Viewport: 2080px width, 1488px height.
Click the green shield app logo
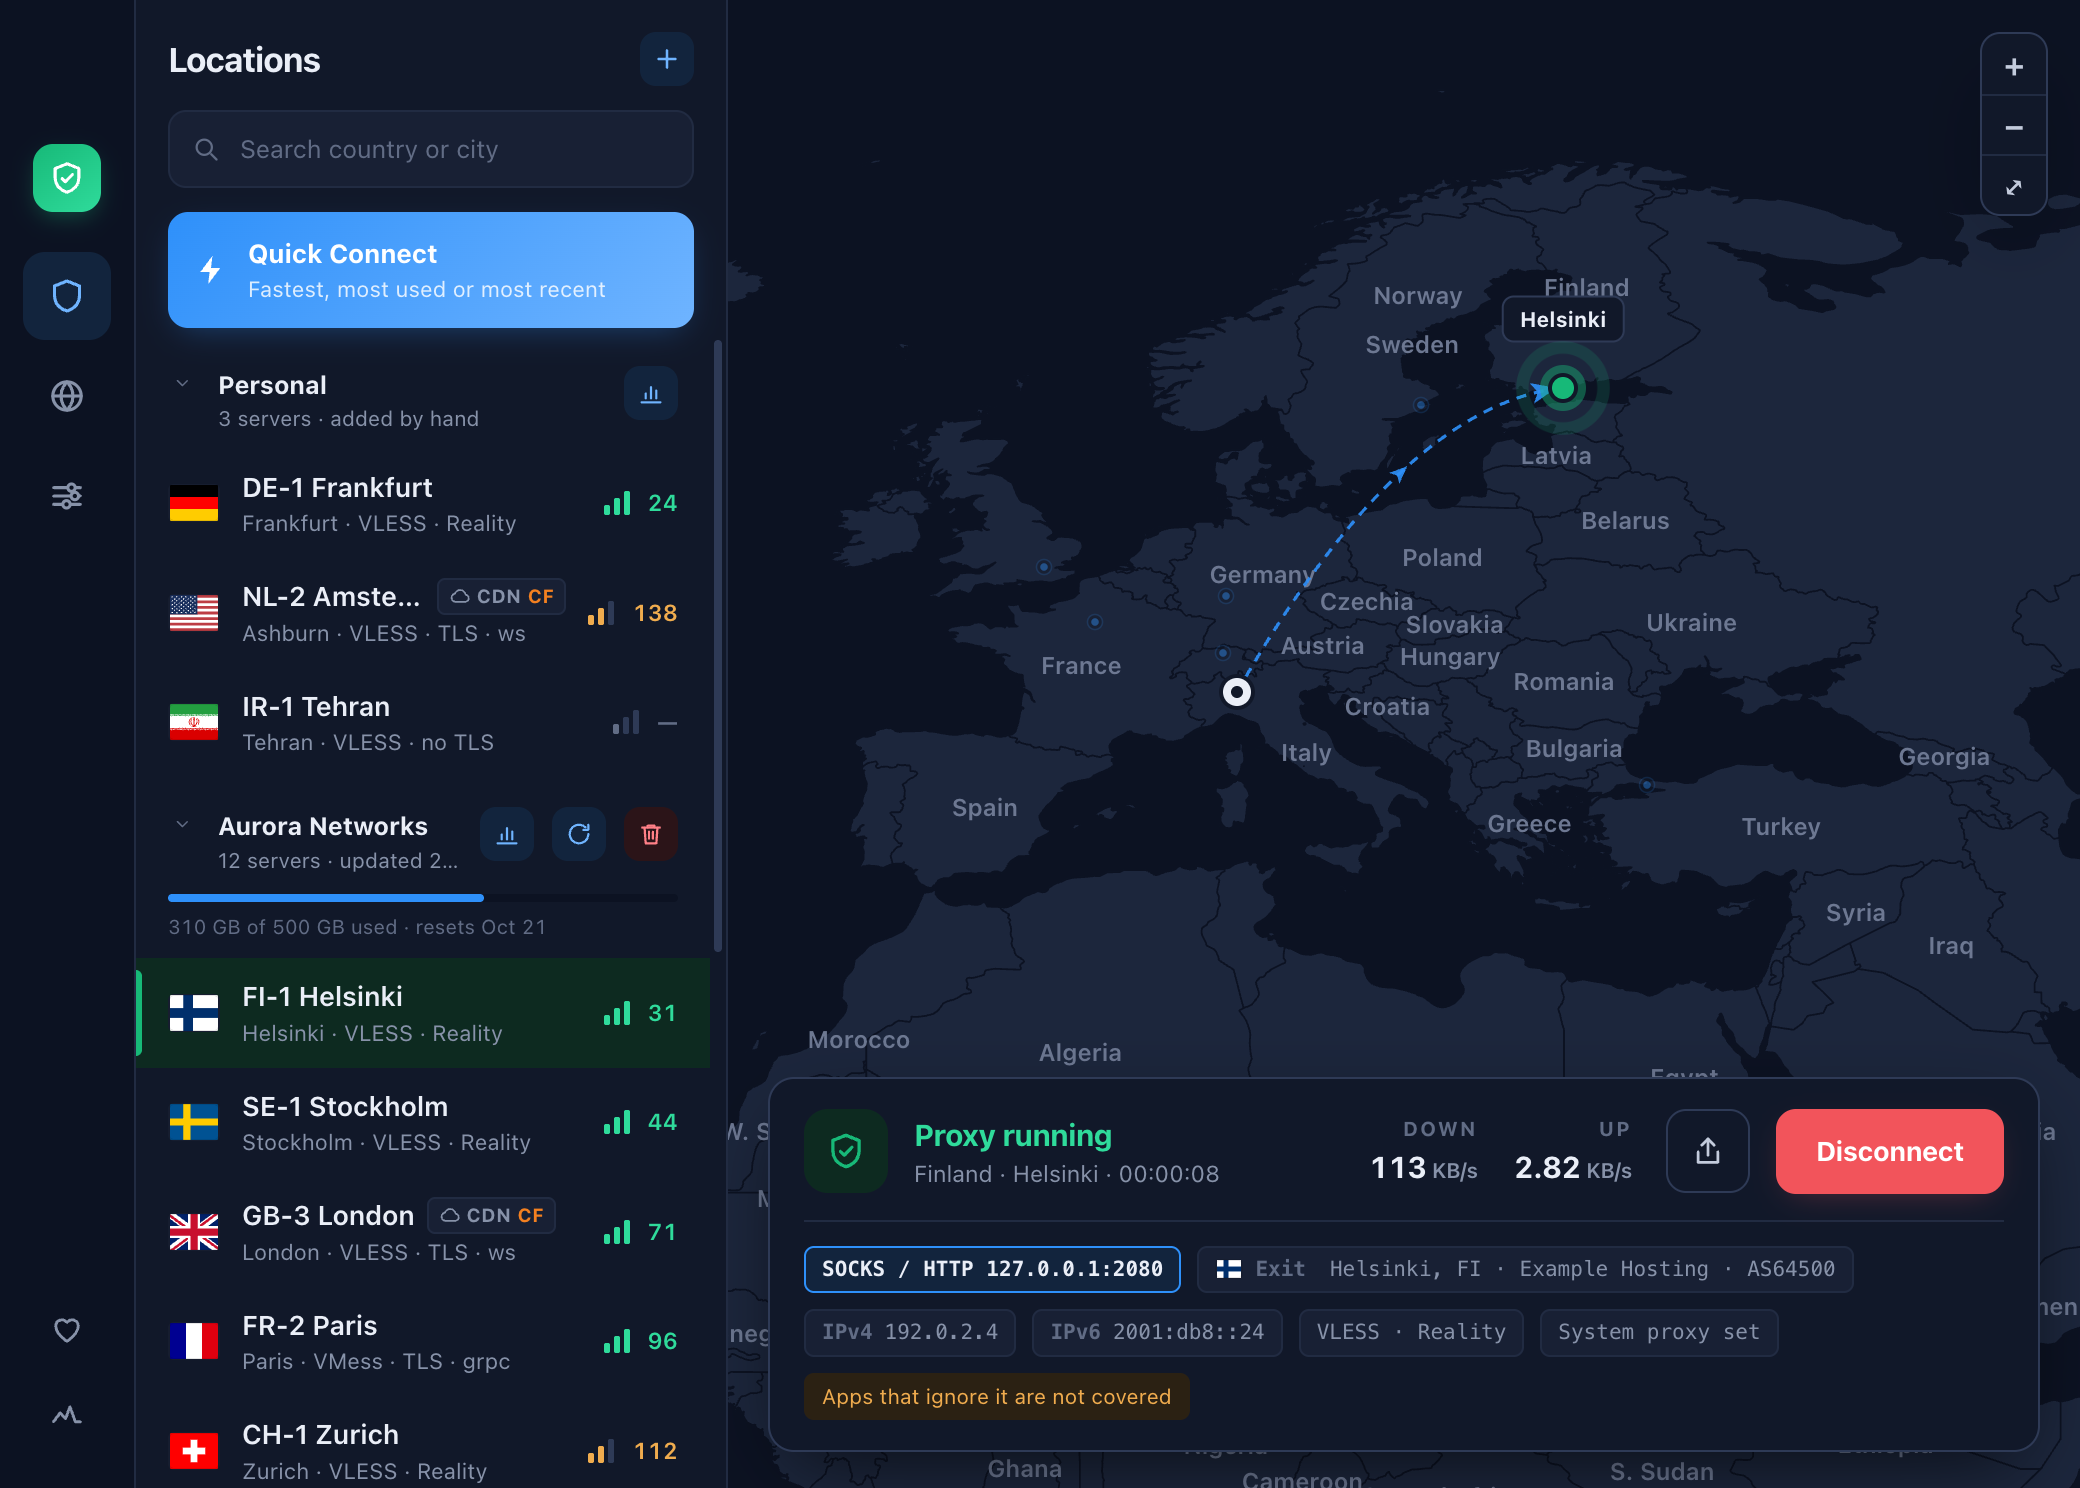(67, 178)
